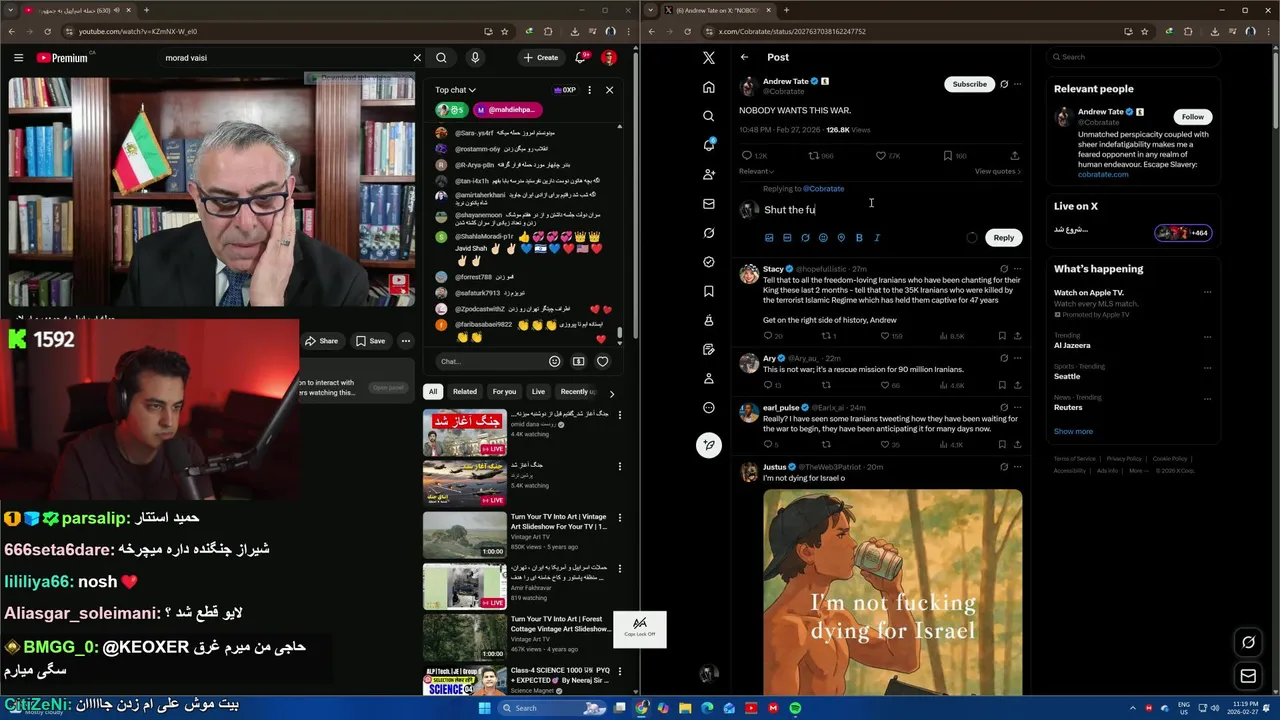This screenshot has height=720, width=1280.
Task: Open the Top chat dropdown
Action: click(x=455, y=90)
